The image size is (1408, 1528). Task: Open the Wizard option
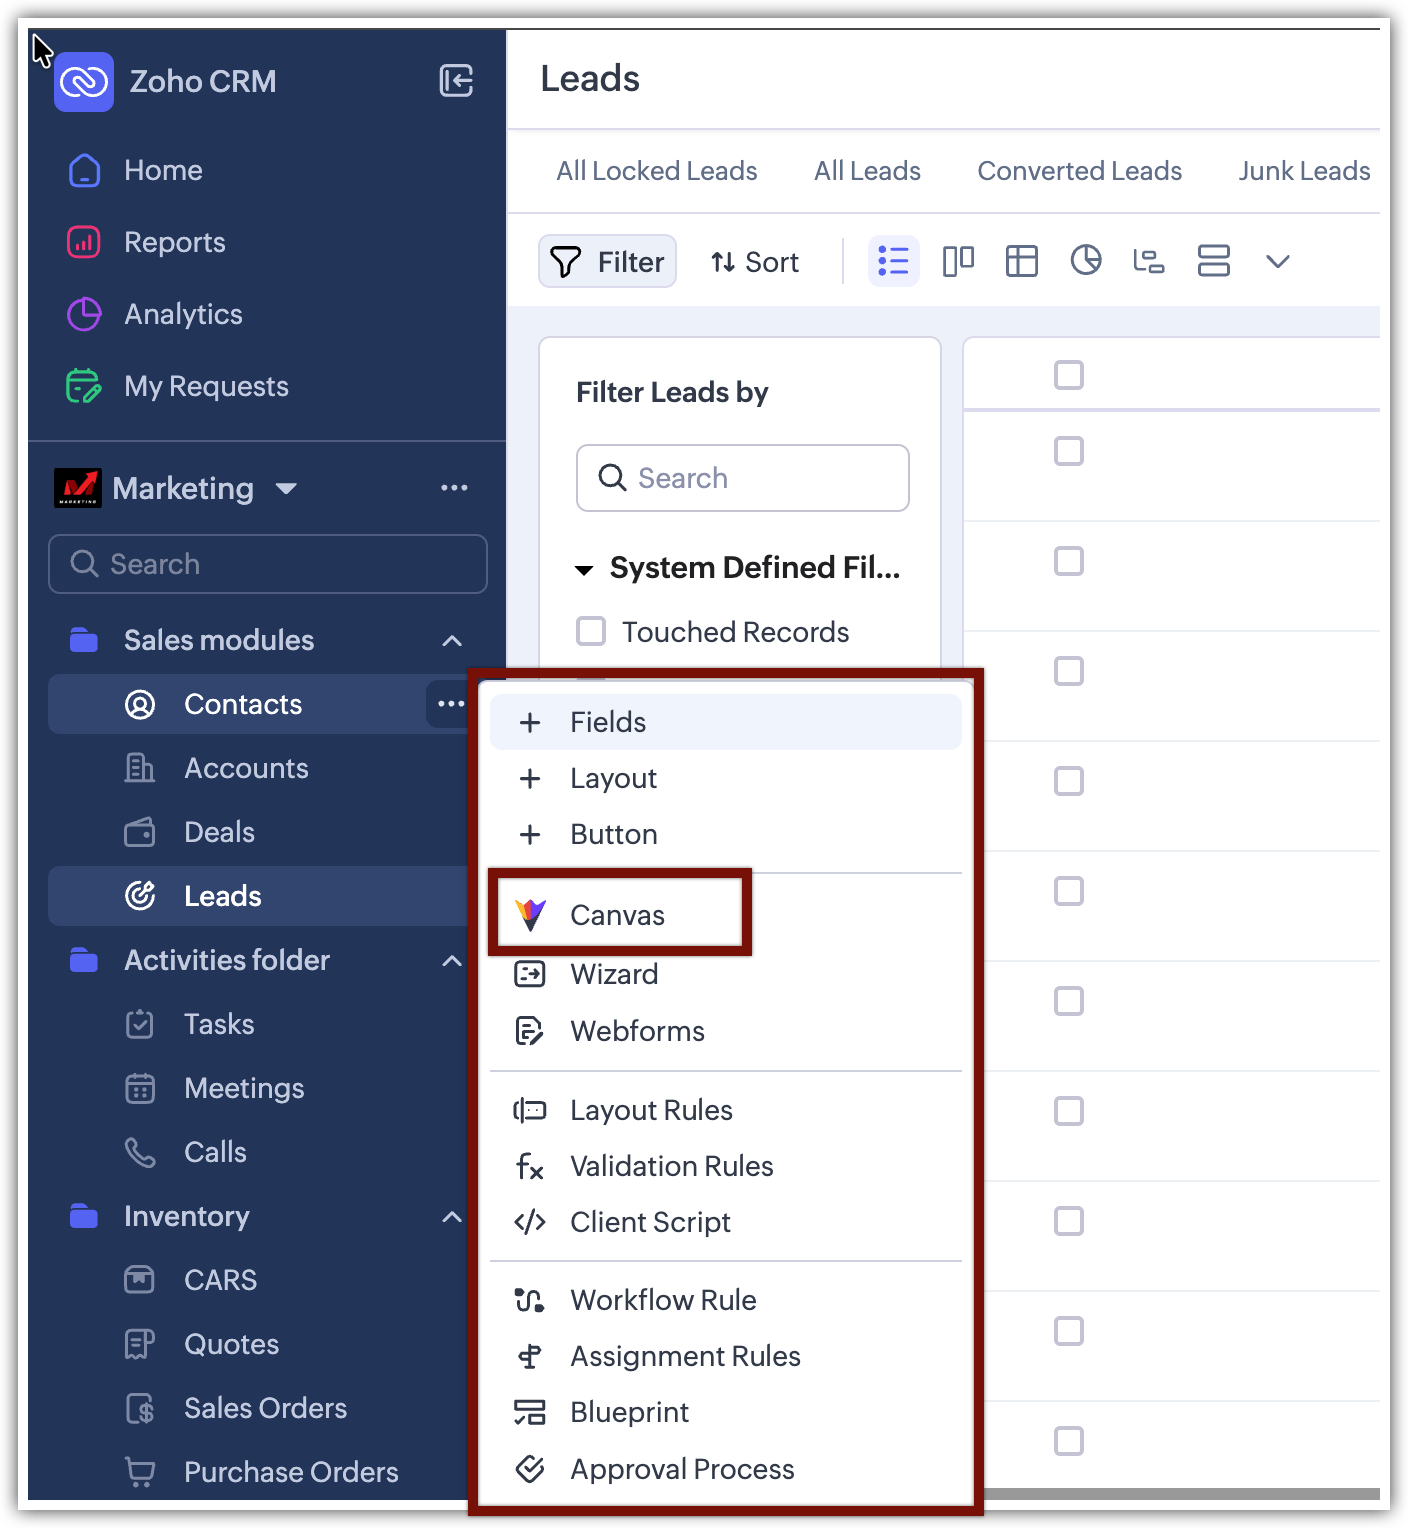pyautogui.click(x=614, y=974)
